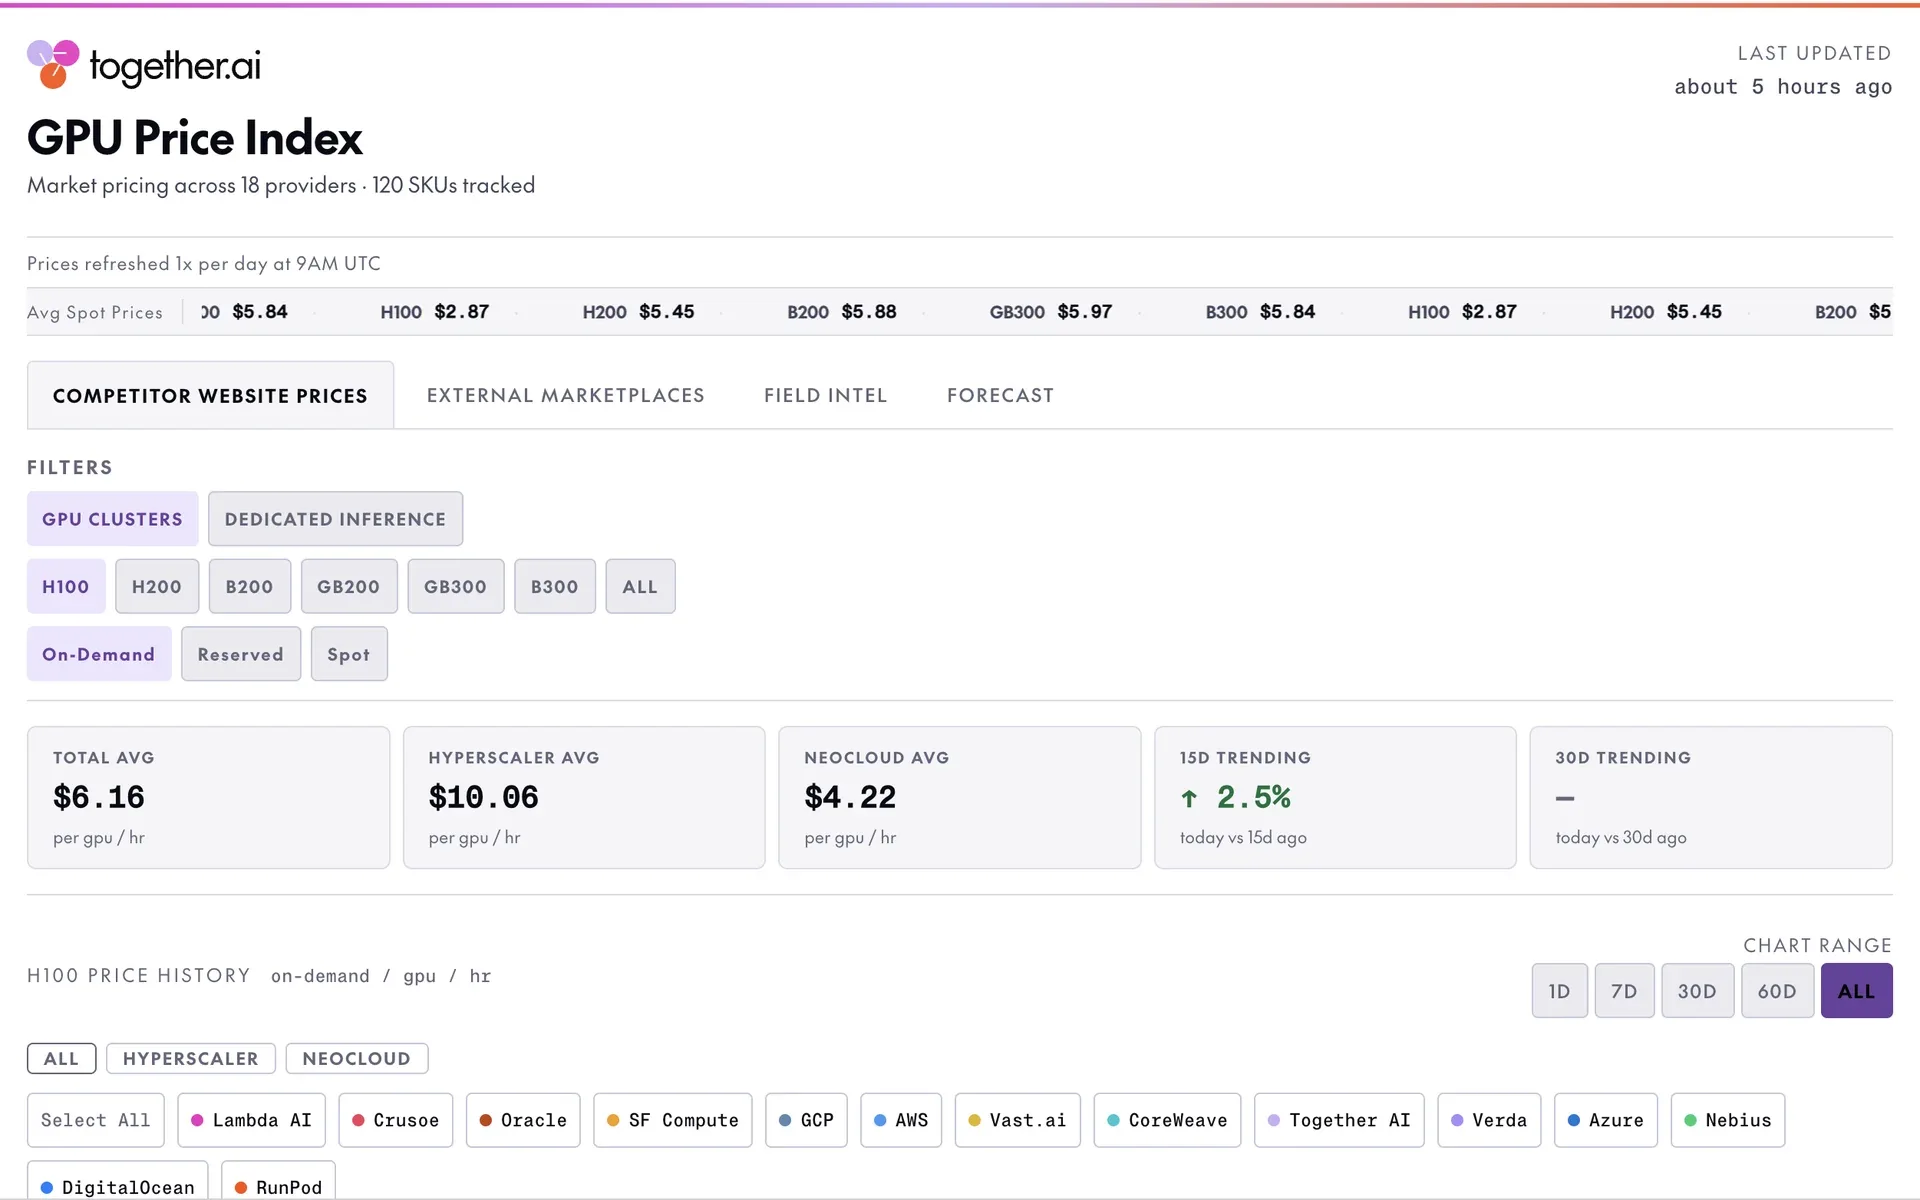The width and height of the screenshot is (1920, 1200).
Task: Choose the GB300 GPU filter
Action: 455,587
